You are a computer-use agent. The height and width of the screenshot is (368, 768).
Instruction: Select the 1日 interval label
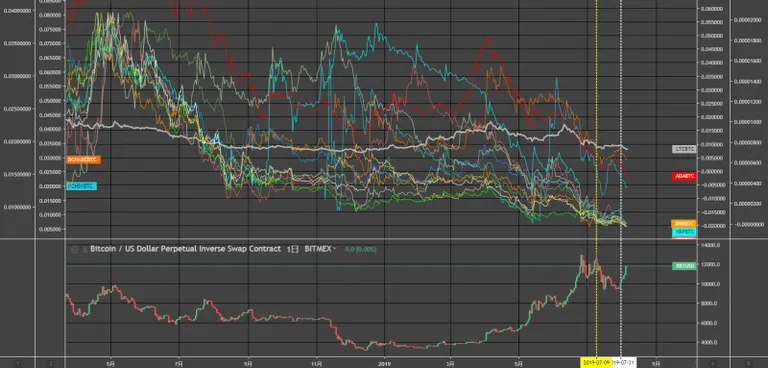click(x=292, y=249)
